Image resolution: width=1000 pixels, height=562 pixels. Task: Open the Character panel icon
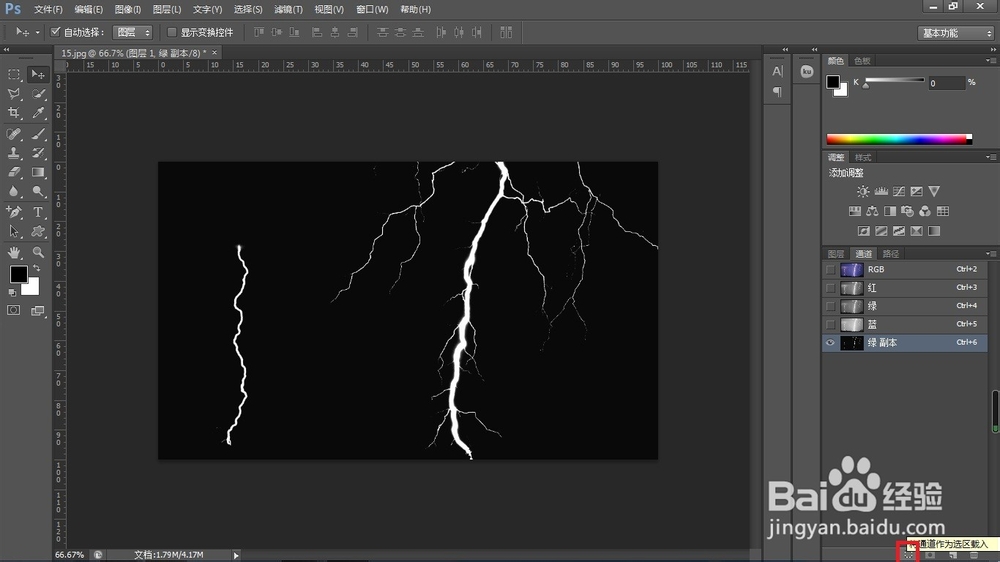click(x=777, y=71)
